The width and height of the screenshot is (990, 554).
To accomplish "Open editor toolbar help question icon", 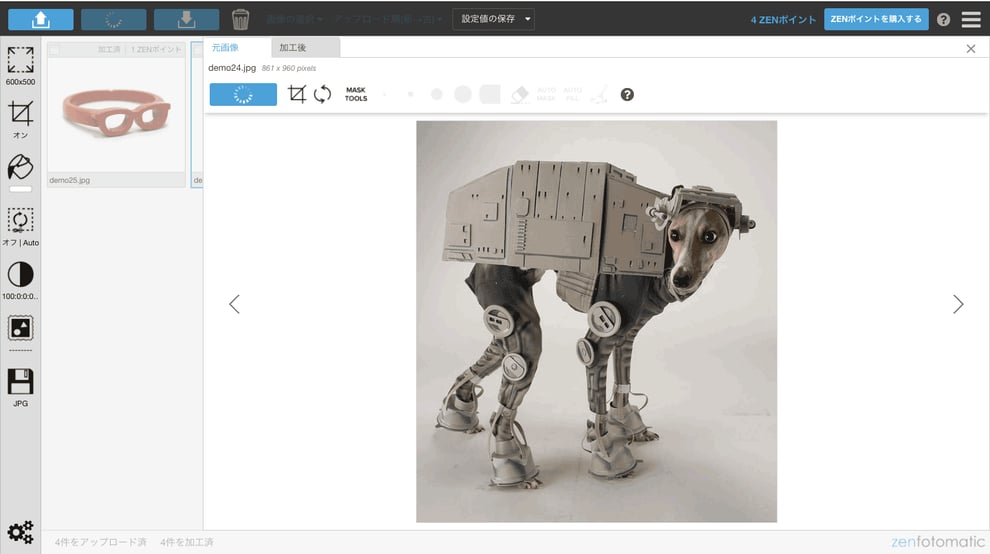I will coord(627,95).
